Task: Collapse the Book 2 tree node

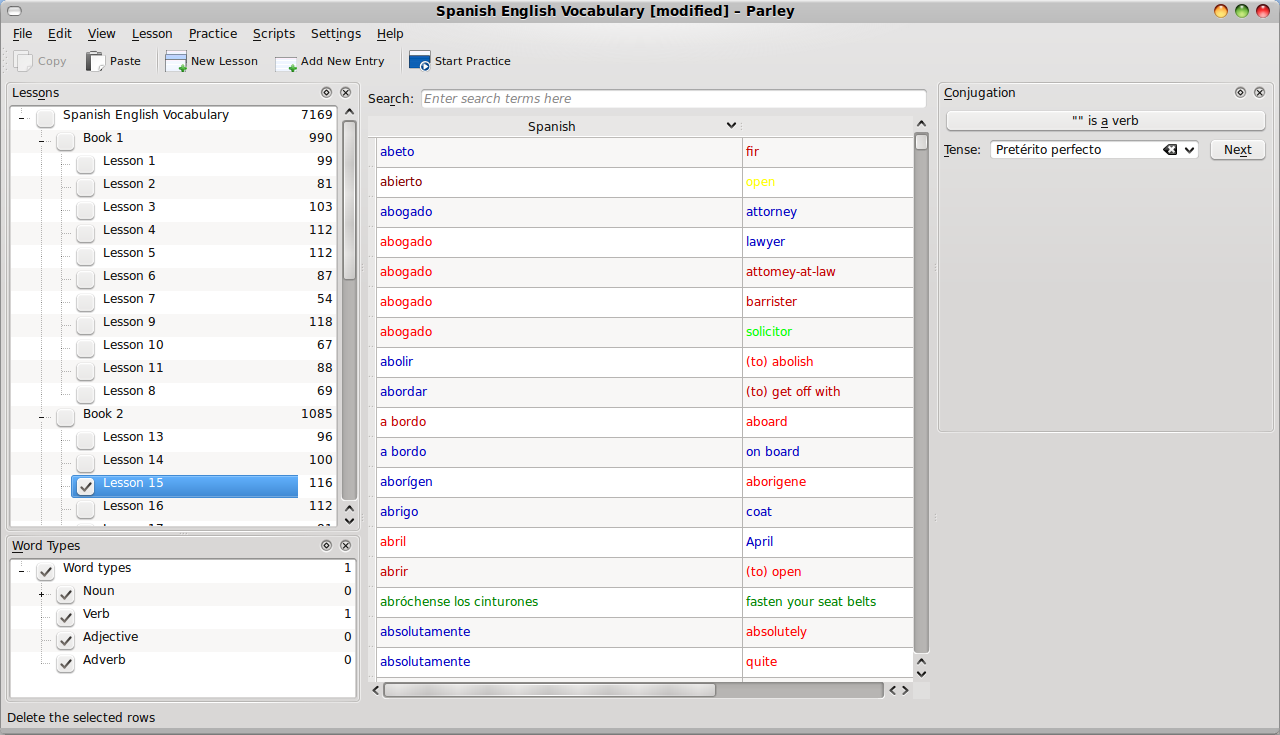Action: tap(41, 417)
